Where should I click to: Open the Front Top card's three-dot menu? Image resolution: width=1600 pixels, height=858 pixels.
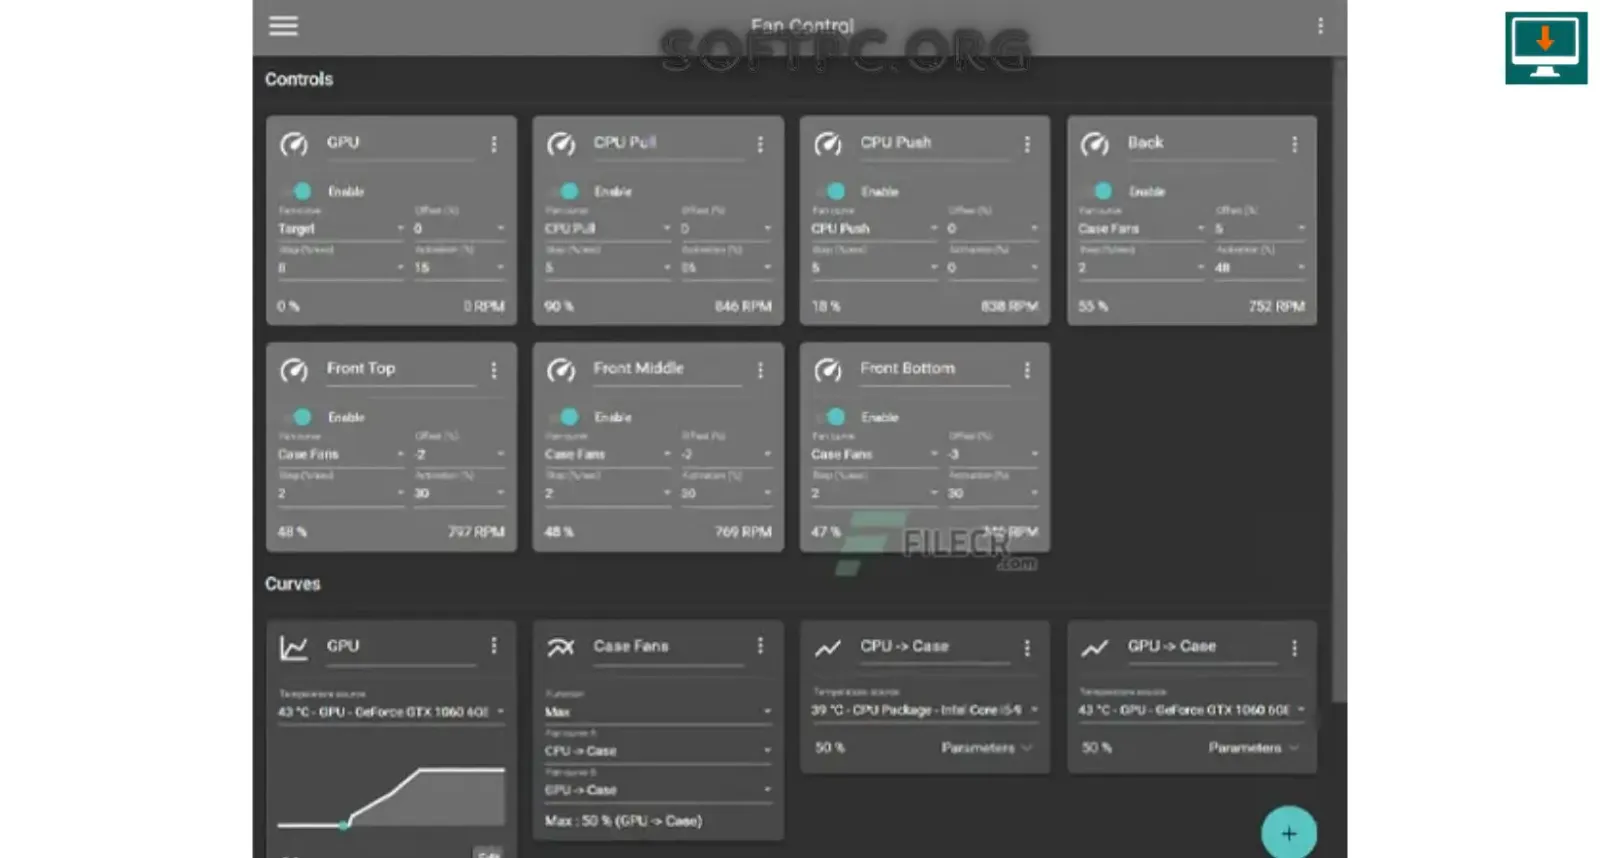tap(494, 370)
